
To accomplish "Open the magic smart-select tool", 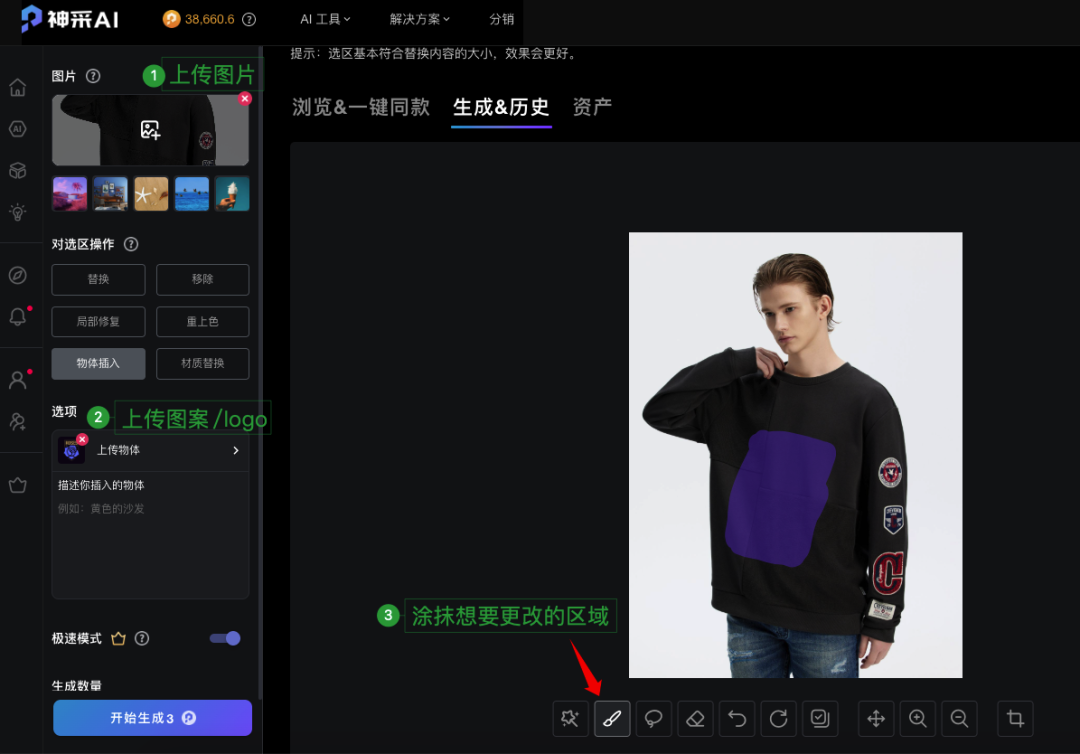I will 570,719.
